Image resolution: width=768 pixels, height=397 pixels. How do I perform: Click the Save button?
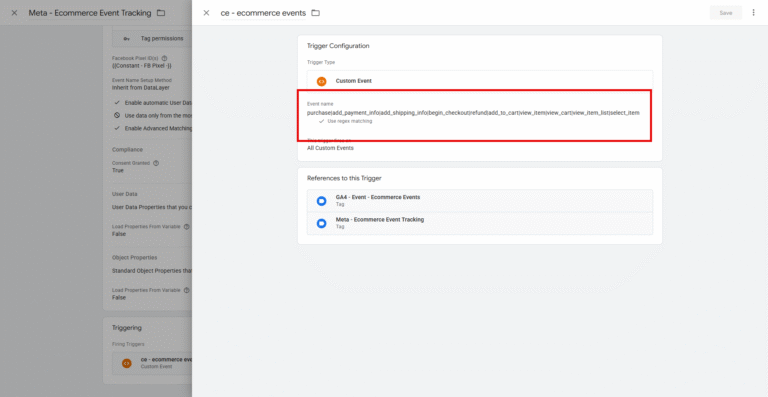725,13
